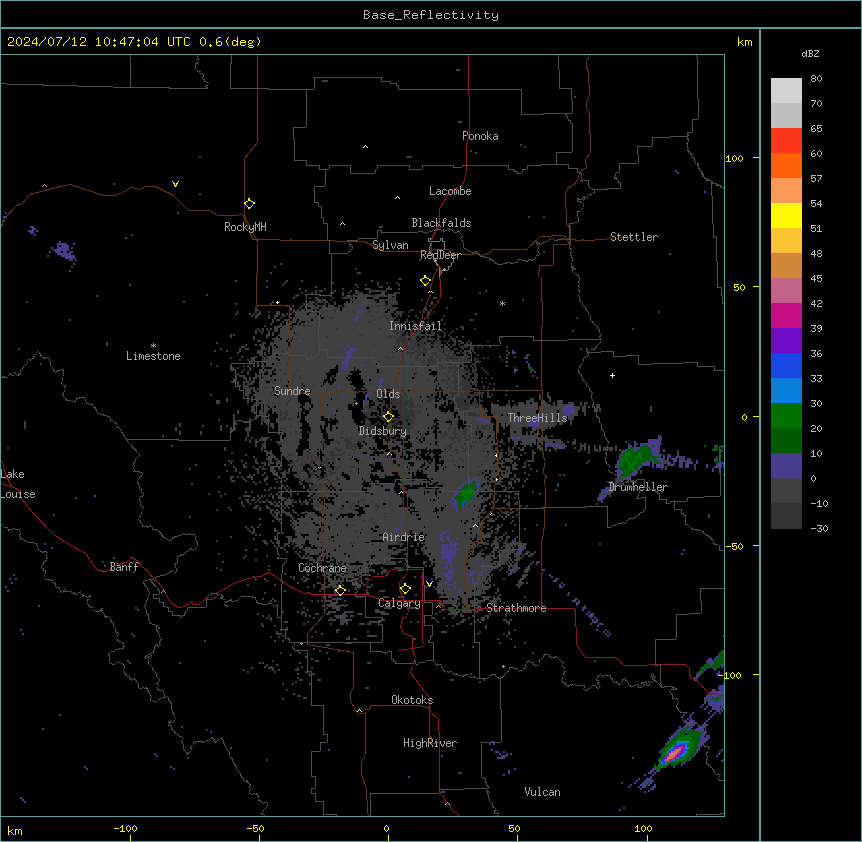The height and width of the screenshot is (842, 862).
Task: Click the Okotoks town label
Action: 412,700
